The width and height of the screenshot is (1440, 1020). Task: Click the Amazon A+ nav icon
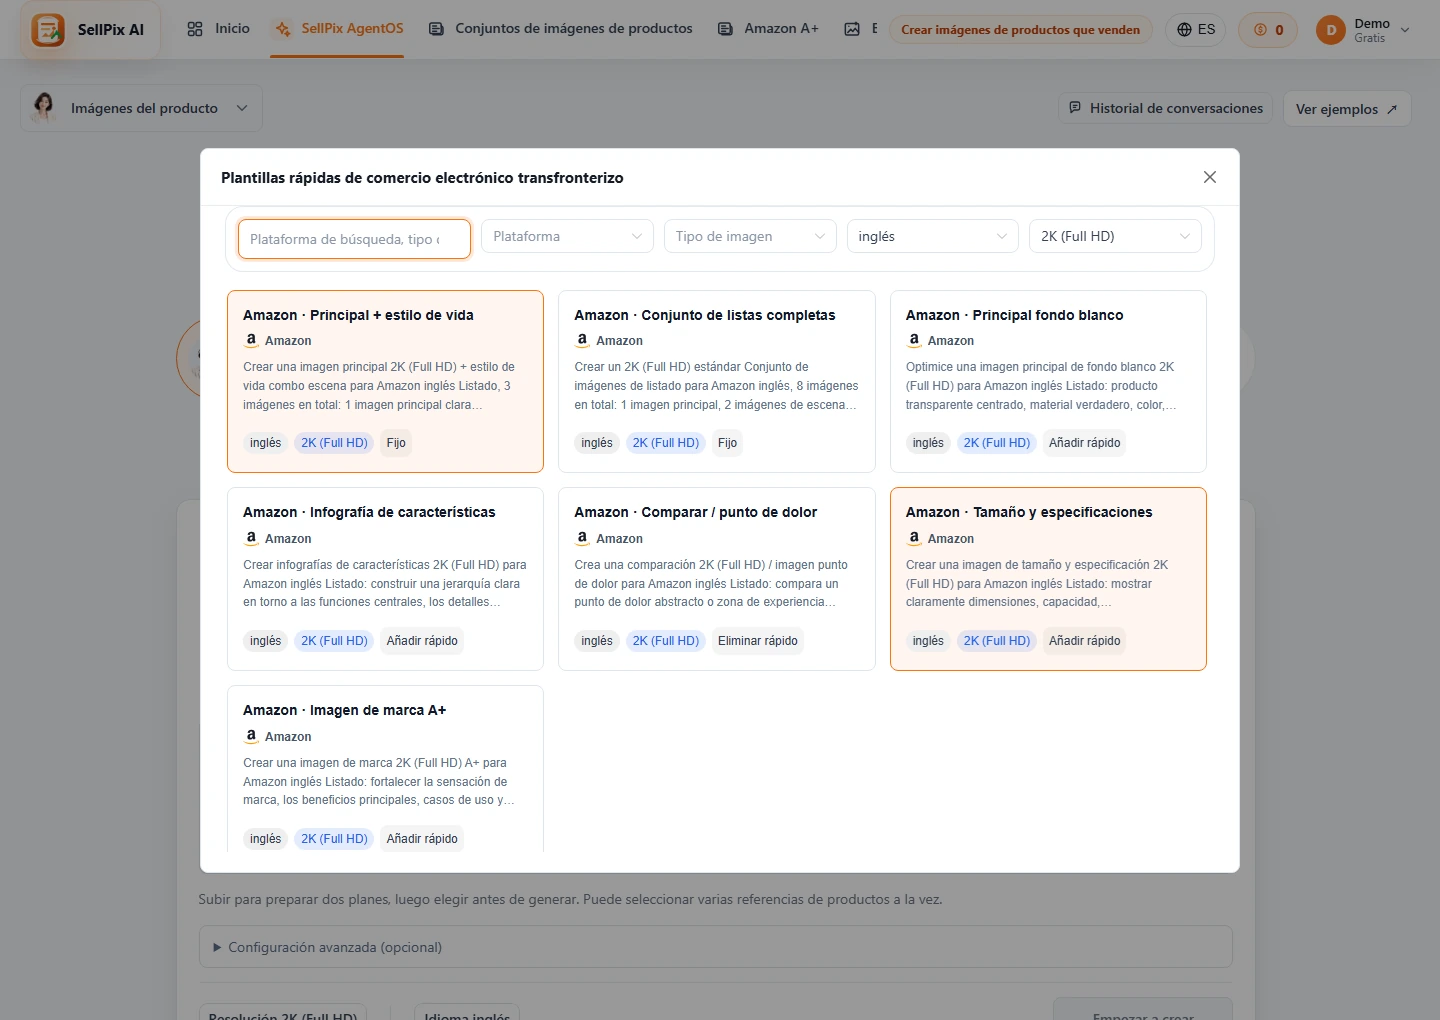tap(725, 29)
